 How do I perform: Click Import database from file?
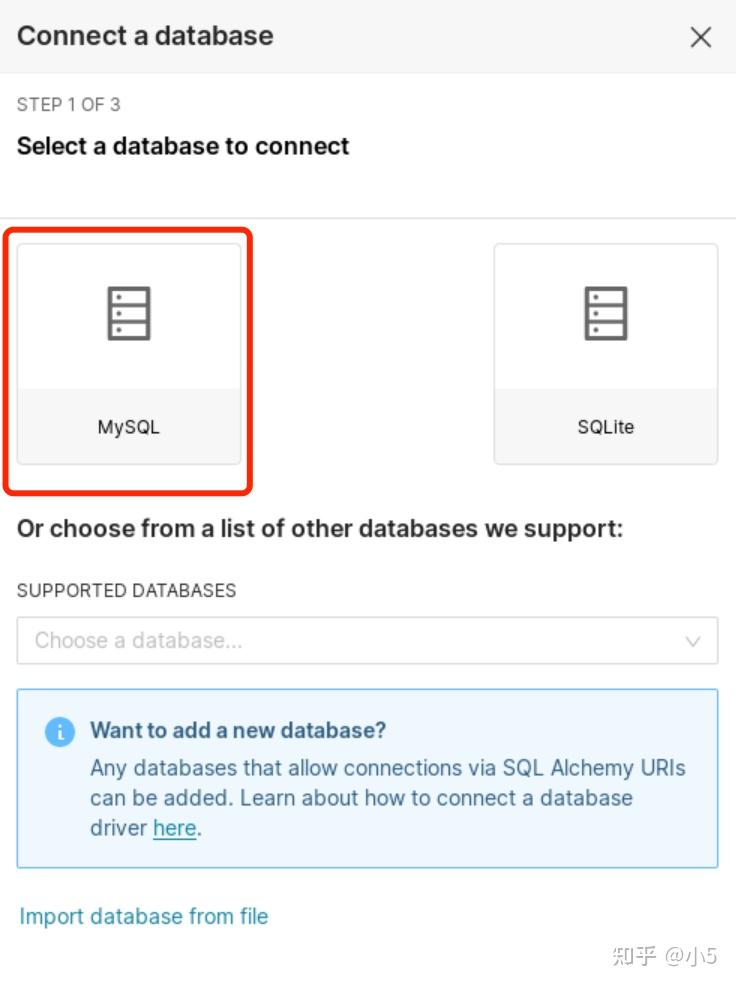[x=143, y=916]
